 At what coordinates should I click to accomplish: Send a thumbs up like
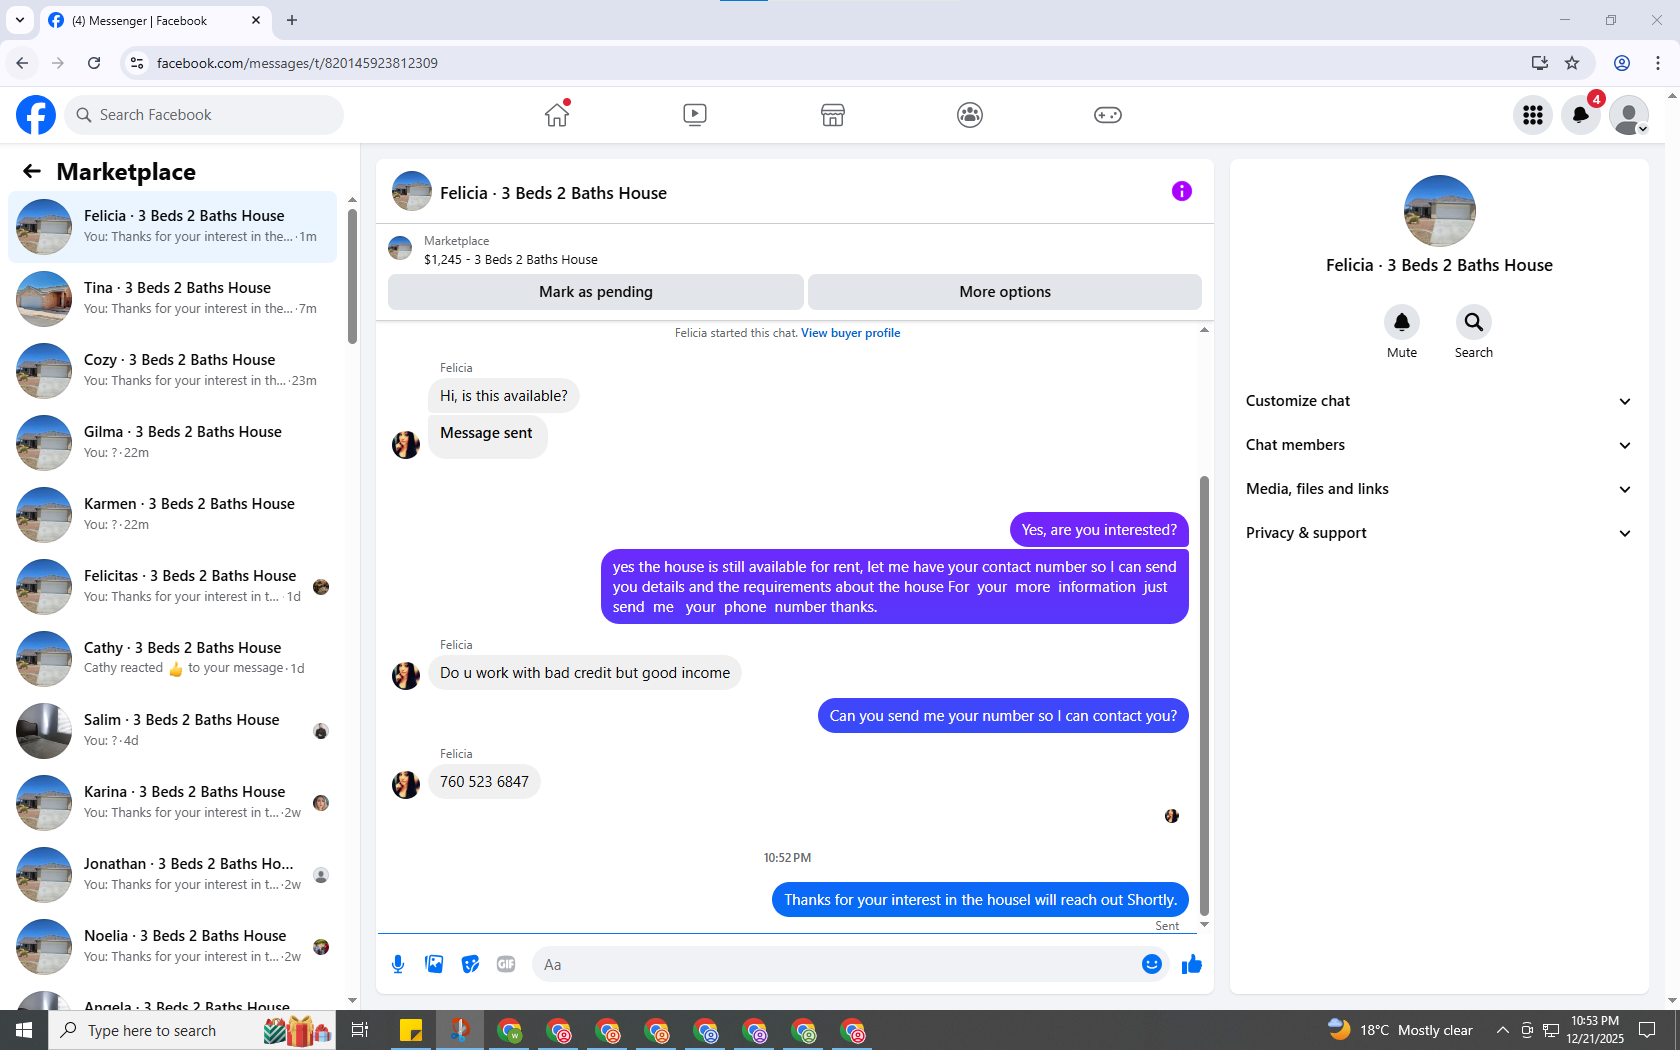pos(1191,964)
